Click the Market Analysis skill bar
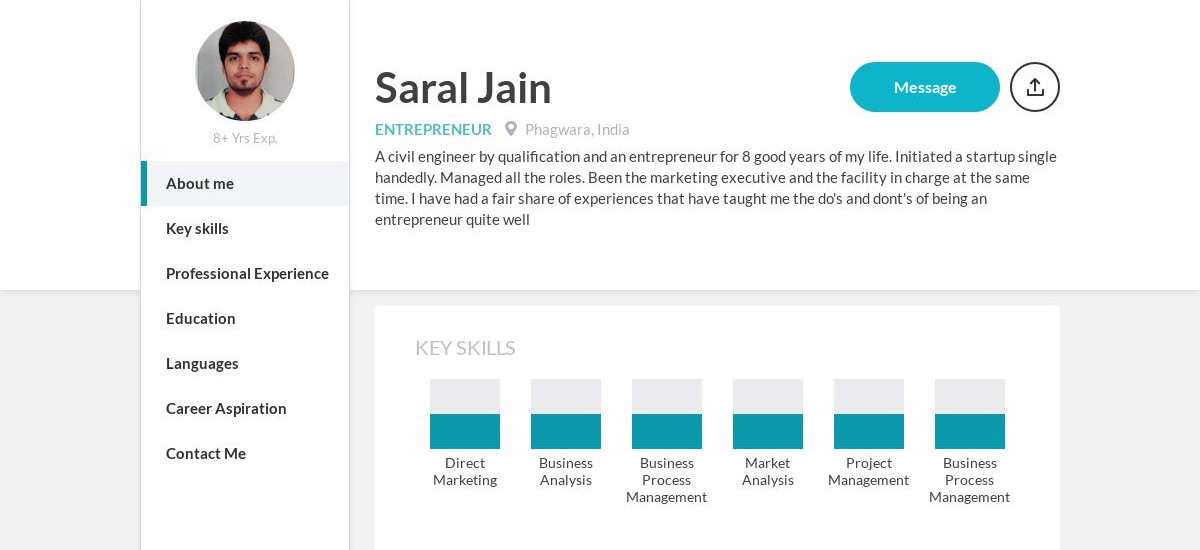 [x=768, y=414]
